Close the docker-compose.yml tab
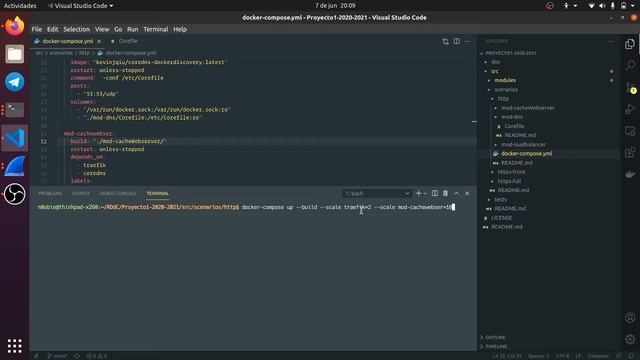The image size is (640, 360). [99, 42]
